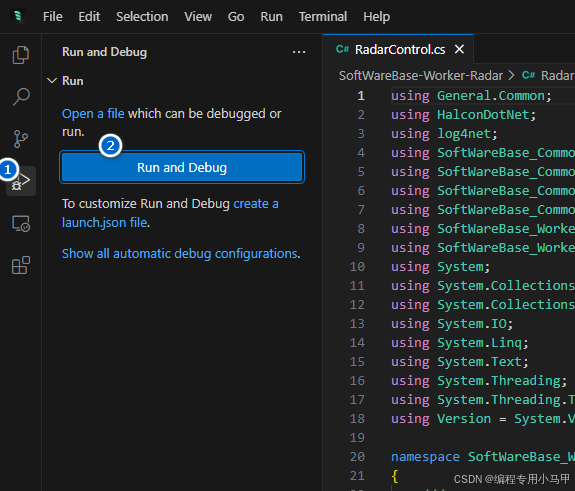Click 'using System.IO;' code line
Viewport: 575px width, 491px height.
pos(452,324)
